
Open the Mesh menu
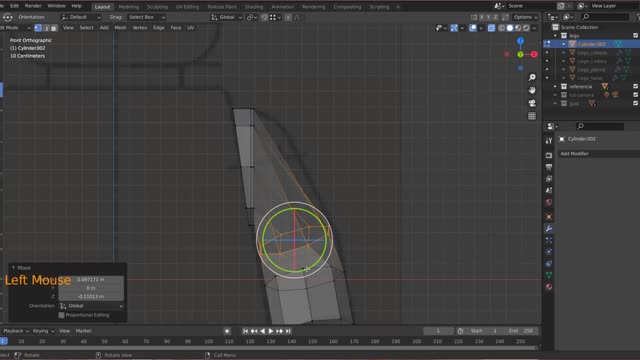coord(120,28)
